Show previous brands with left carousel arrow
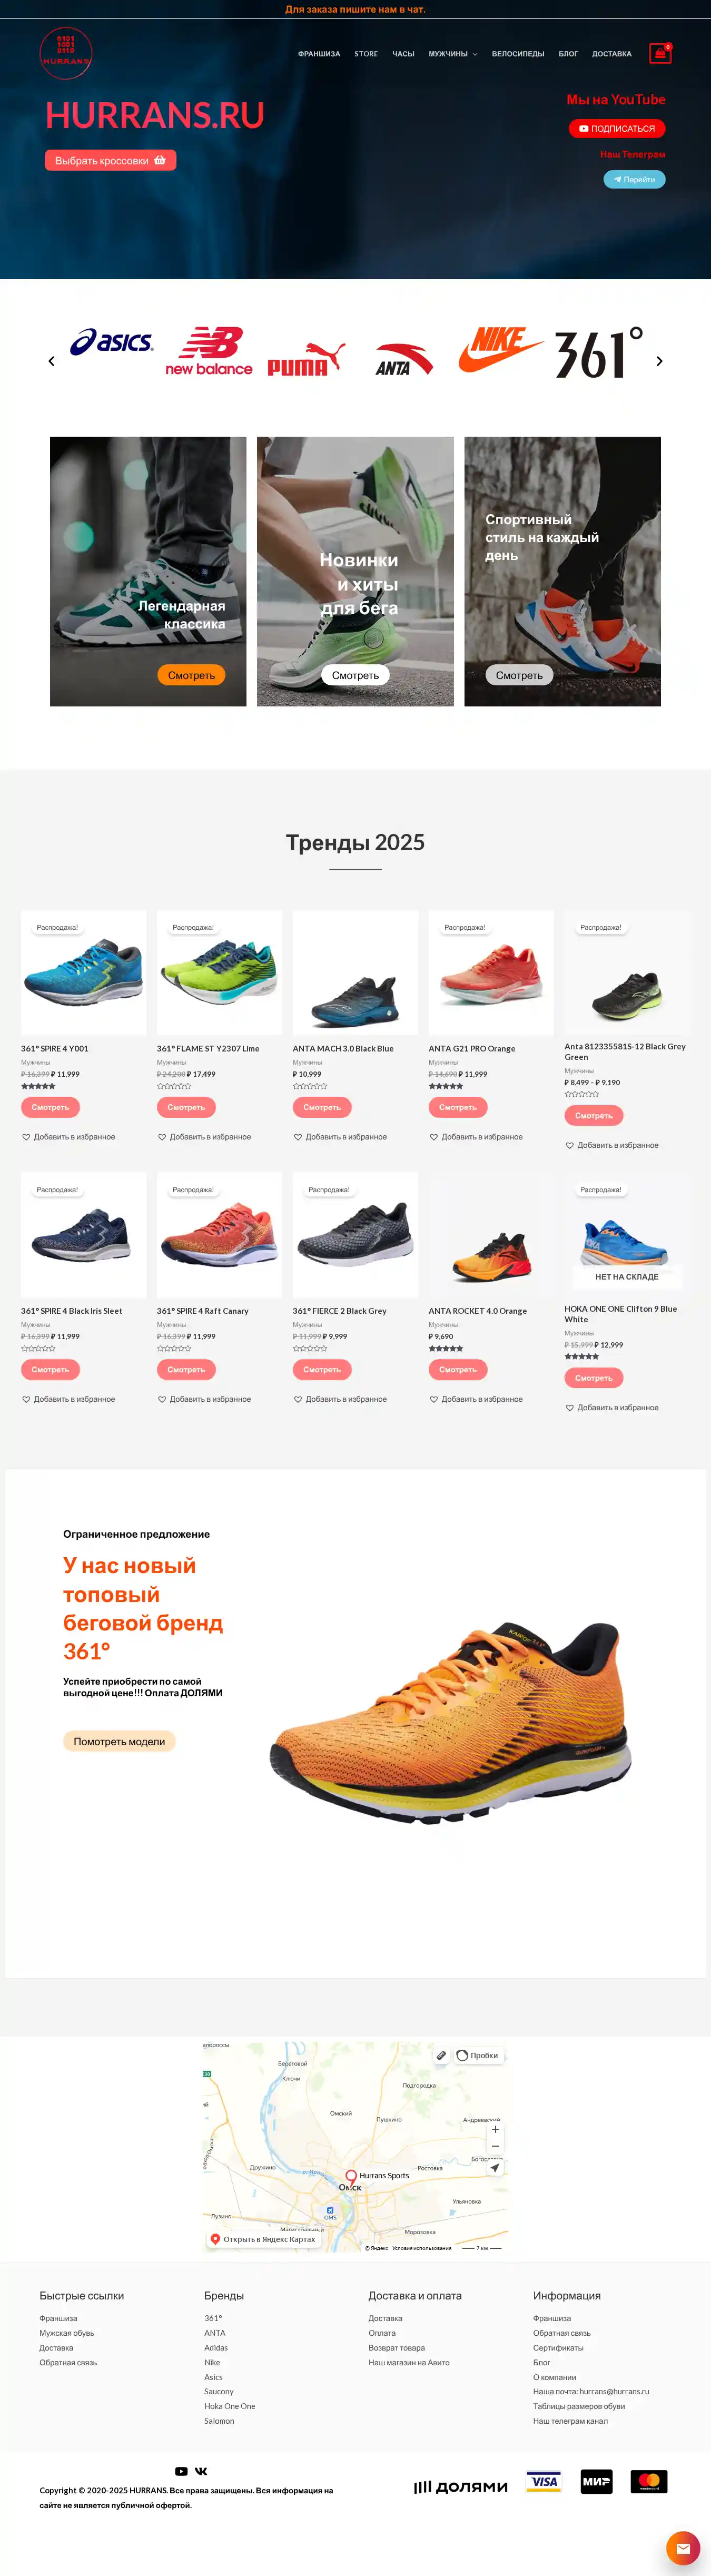Screen dimensions: 711x2576 tap(51, 361)
